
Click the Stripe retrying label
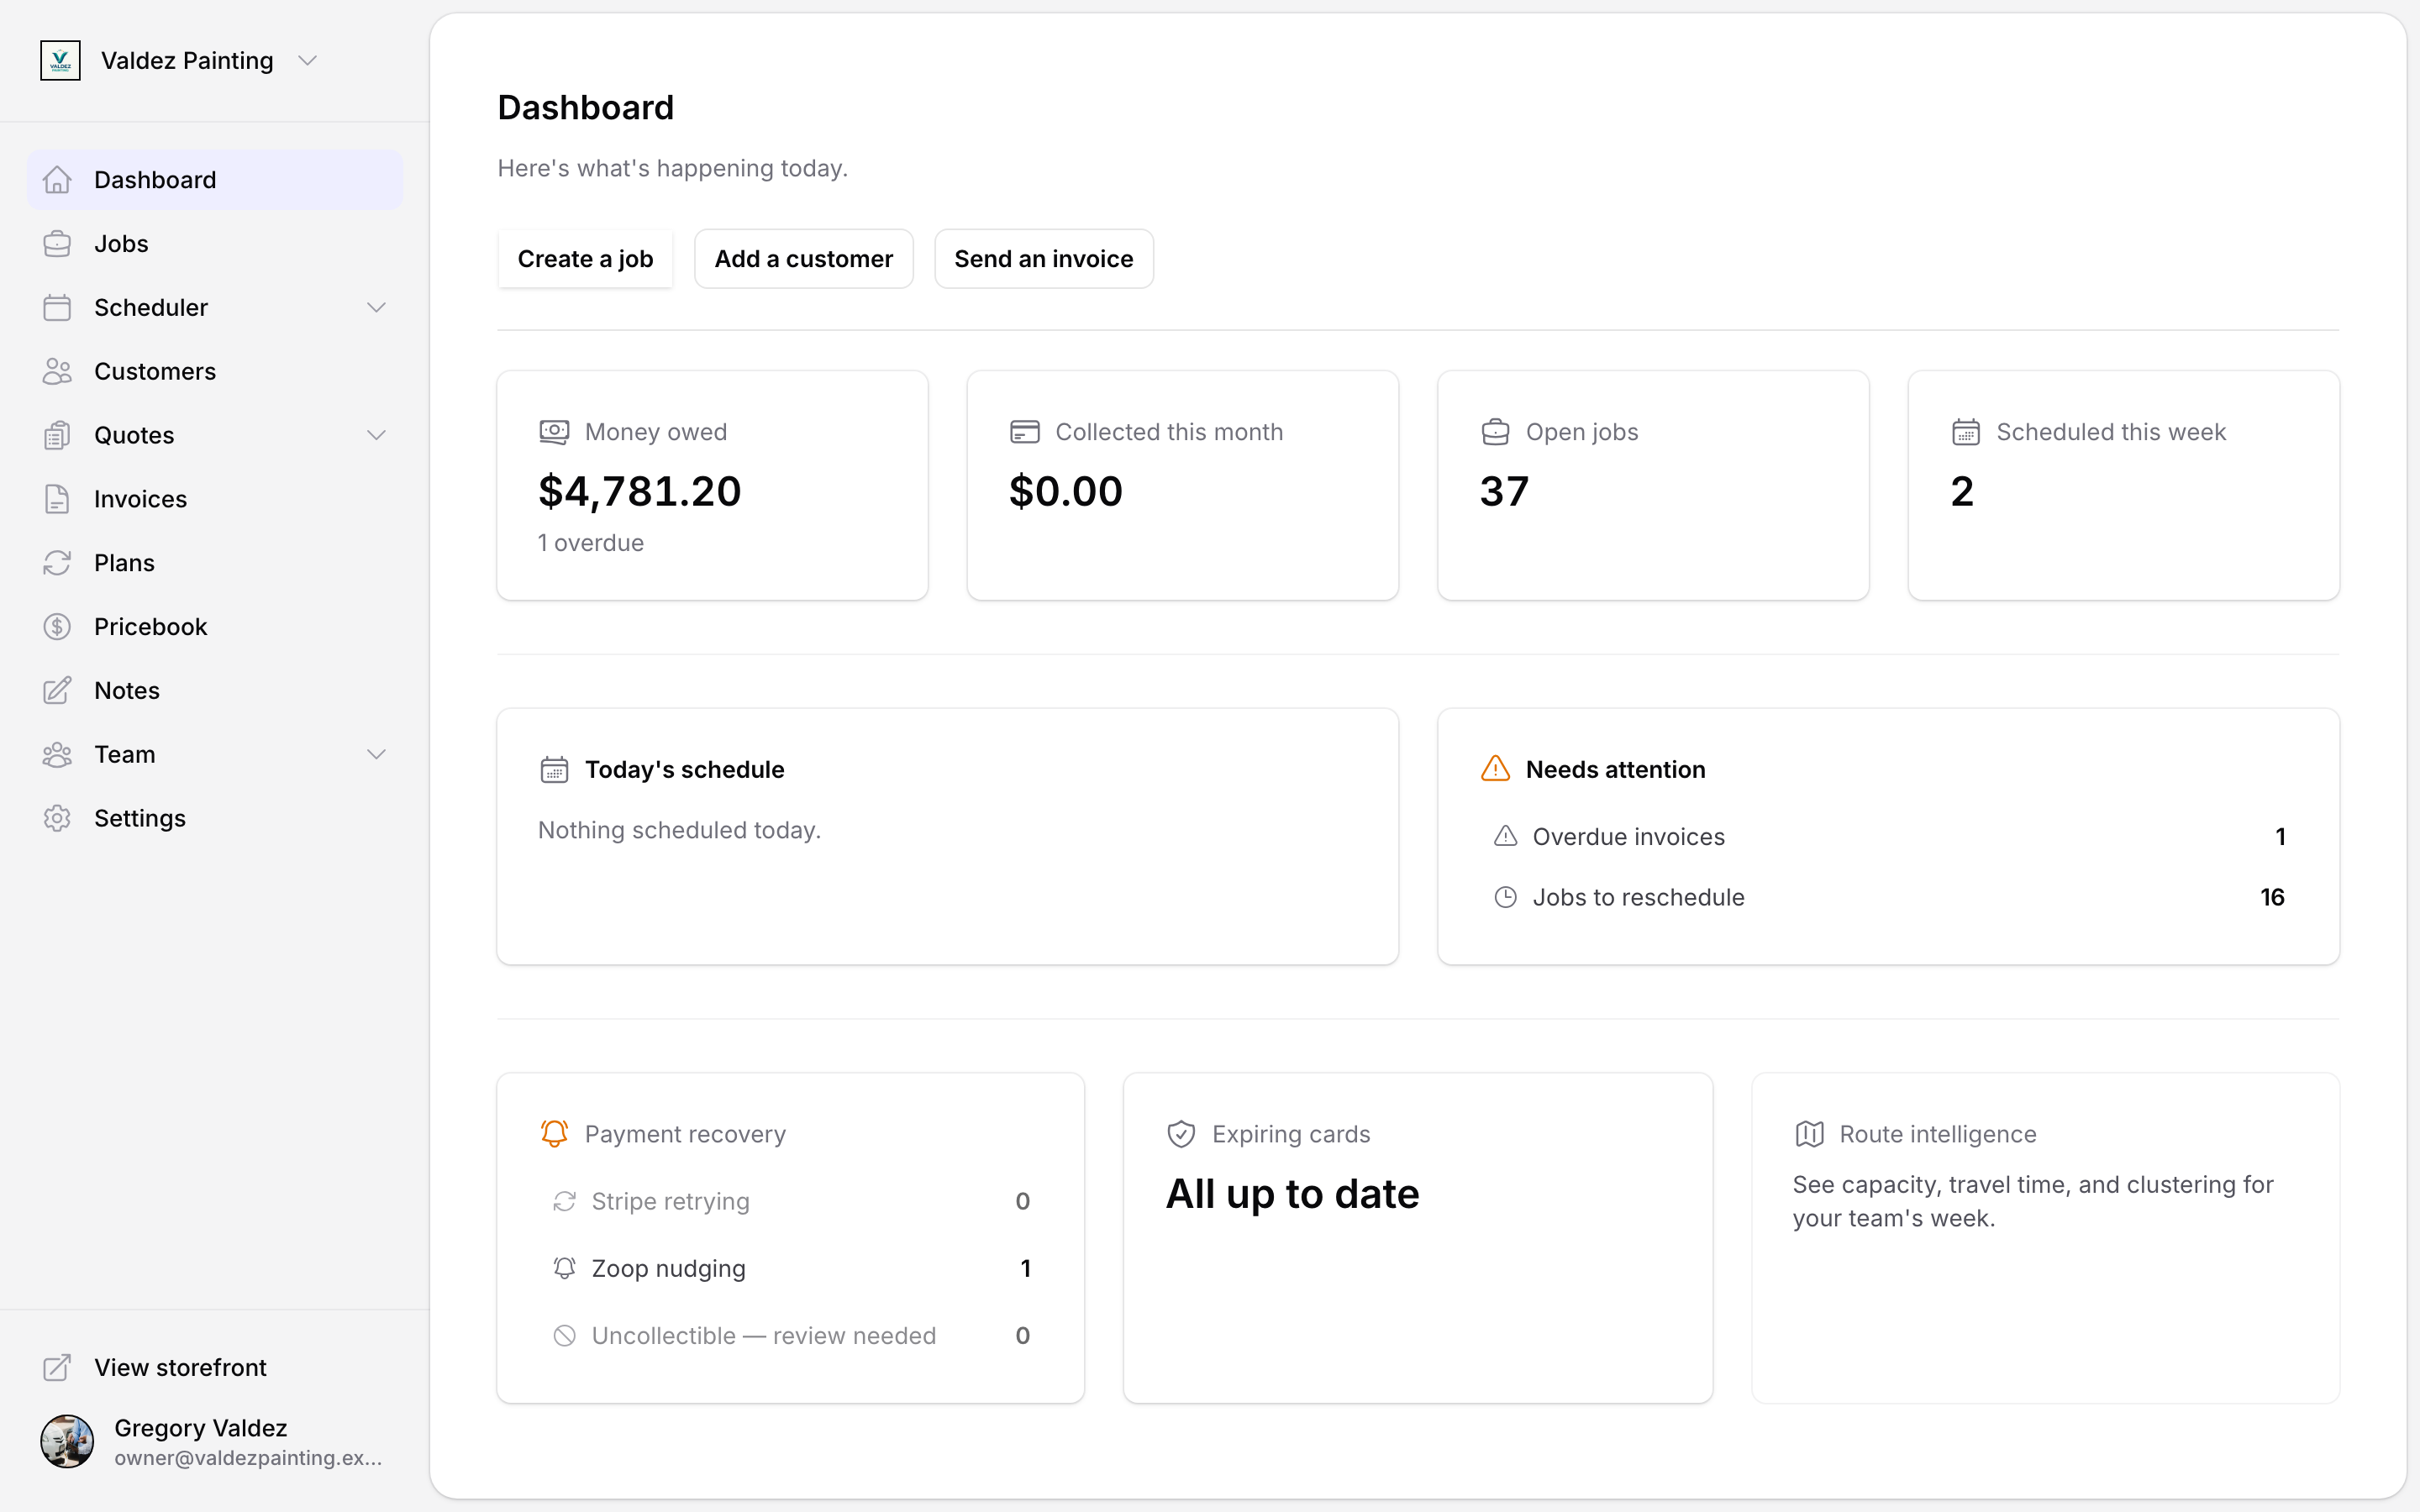(670, 1201)
